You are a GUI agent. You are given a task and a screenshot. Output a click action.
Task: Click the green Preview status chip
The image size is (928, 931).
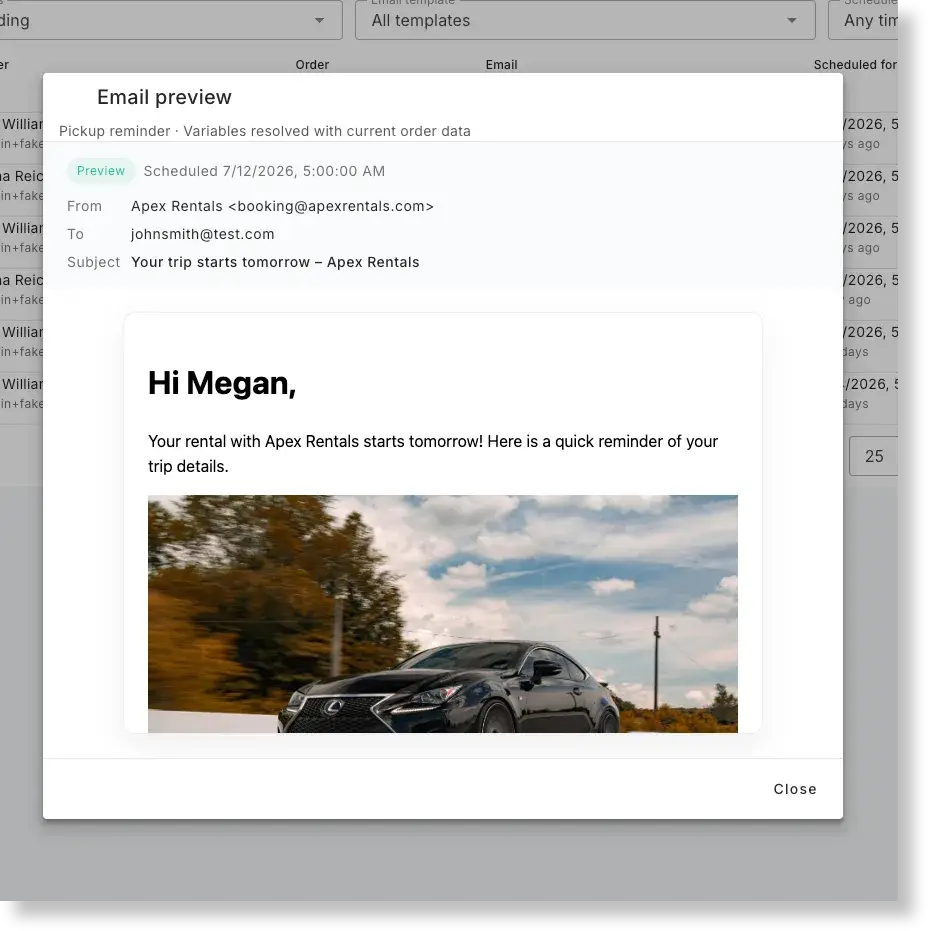tap(101, 171)
